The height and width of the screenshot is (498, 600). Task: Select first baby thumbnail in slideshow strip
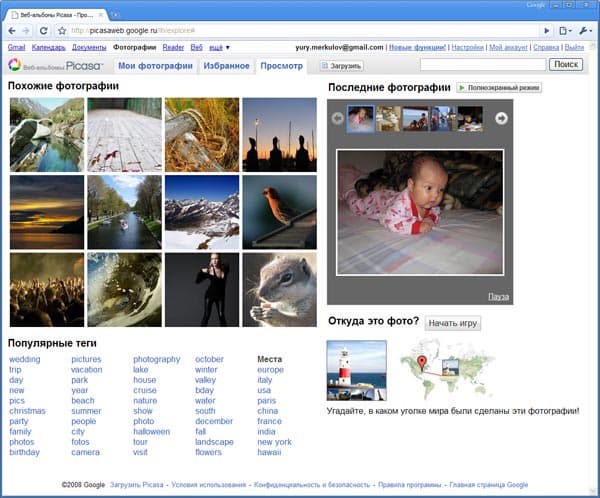pyautogui.click(x=360, y=119)
